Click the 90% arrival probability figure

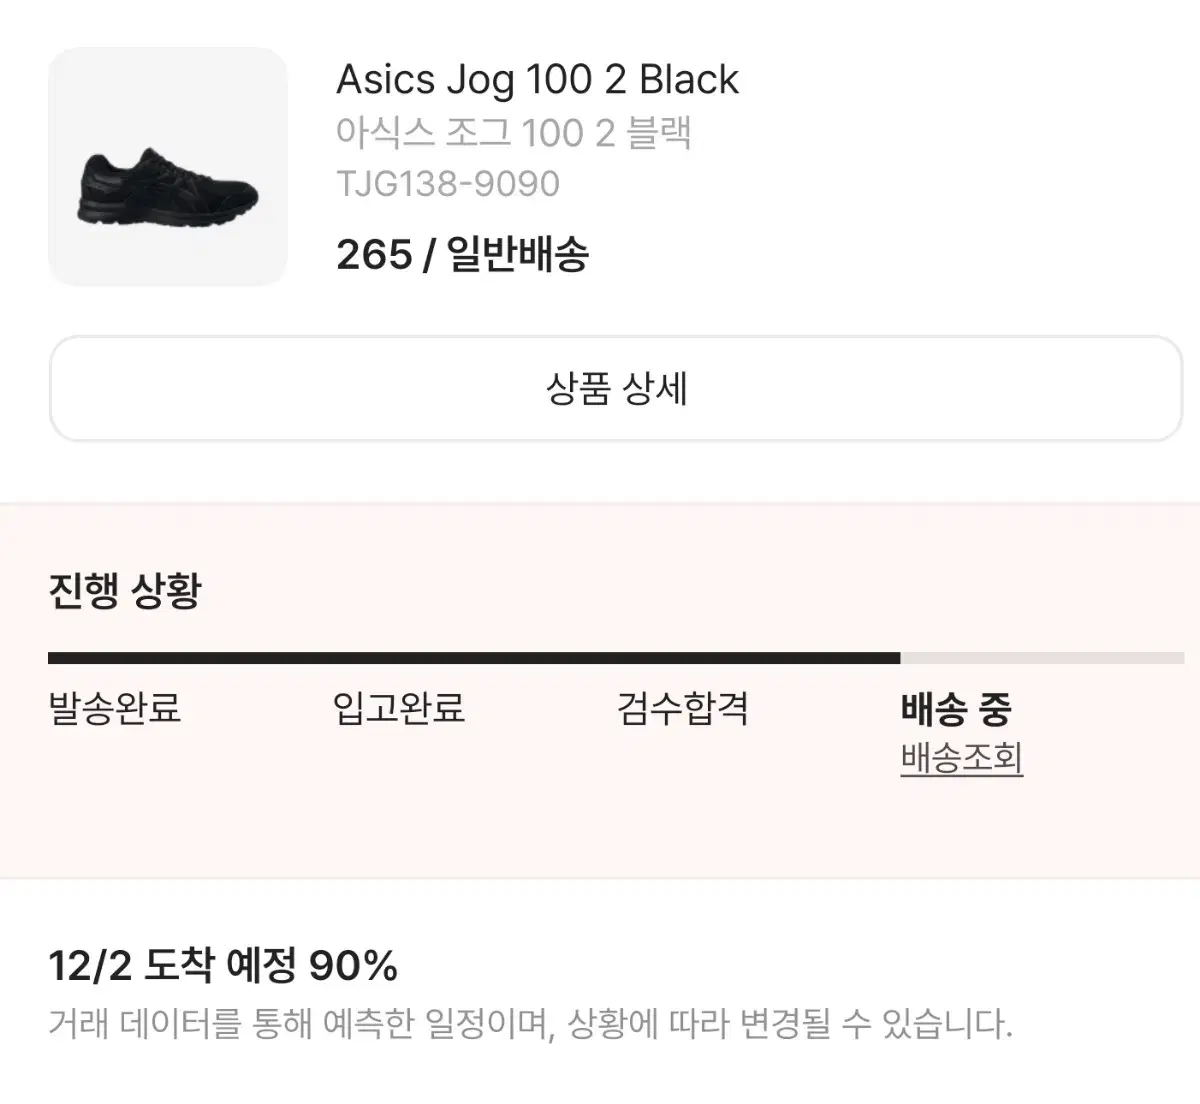coord(353,966)
